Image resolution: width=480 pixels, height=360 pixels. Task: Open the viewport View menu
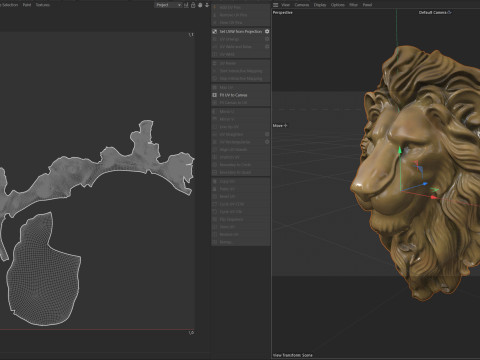[286, 5]
